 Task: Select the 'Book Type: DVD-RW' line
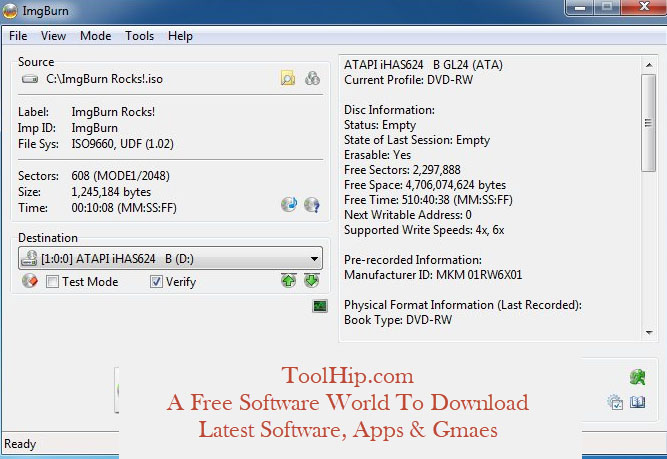tap(398, 320)
